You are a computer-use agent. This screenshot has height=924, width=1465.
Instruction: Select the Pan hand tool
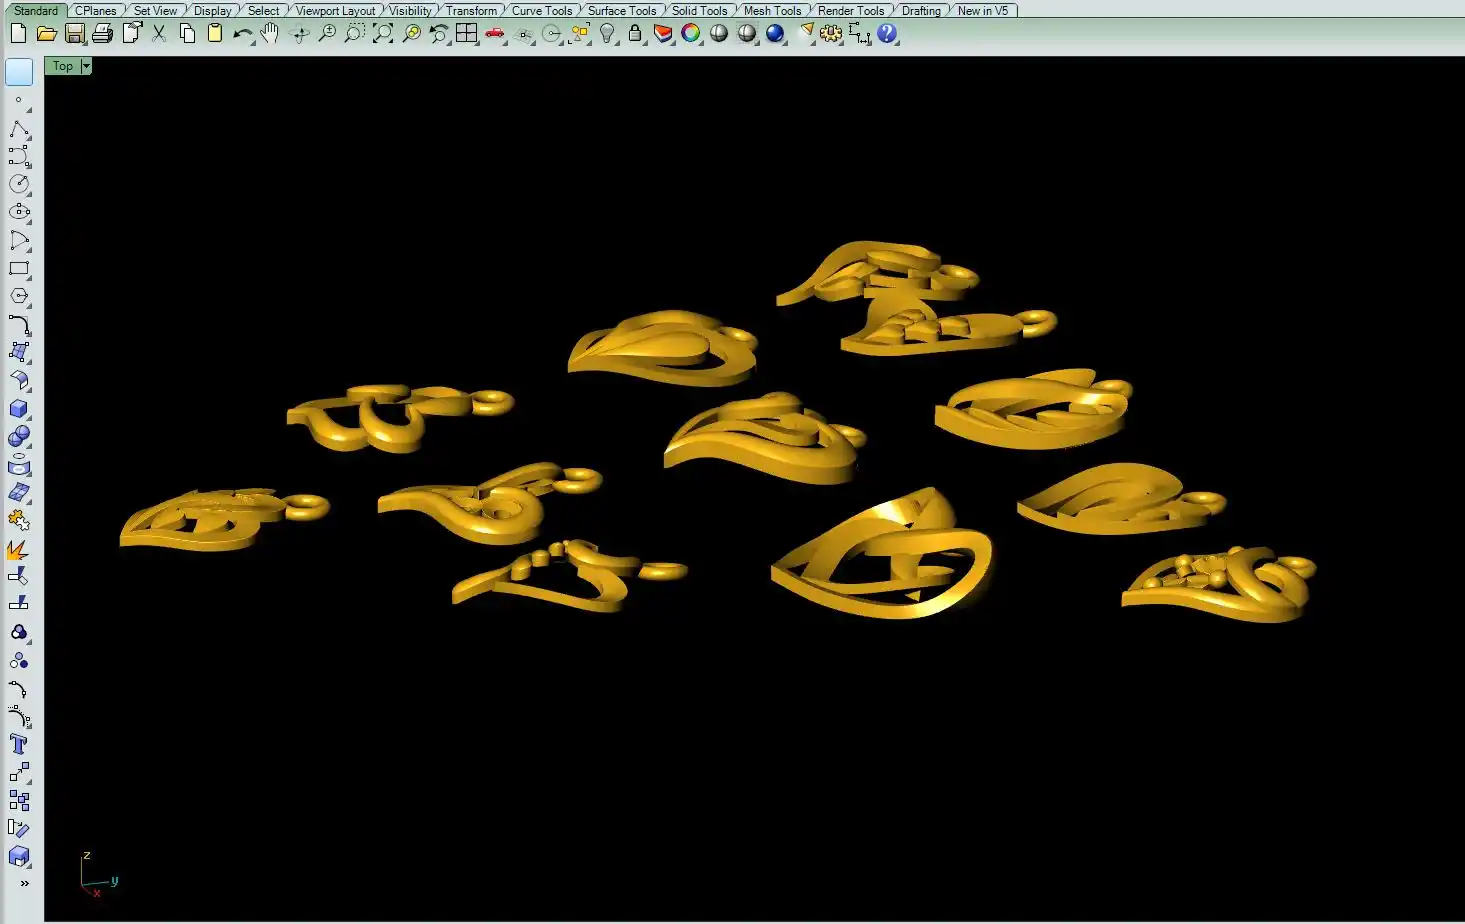[270, 33]
